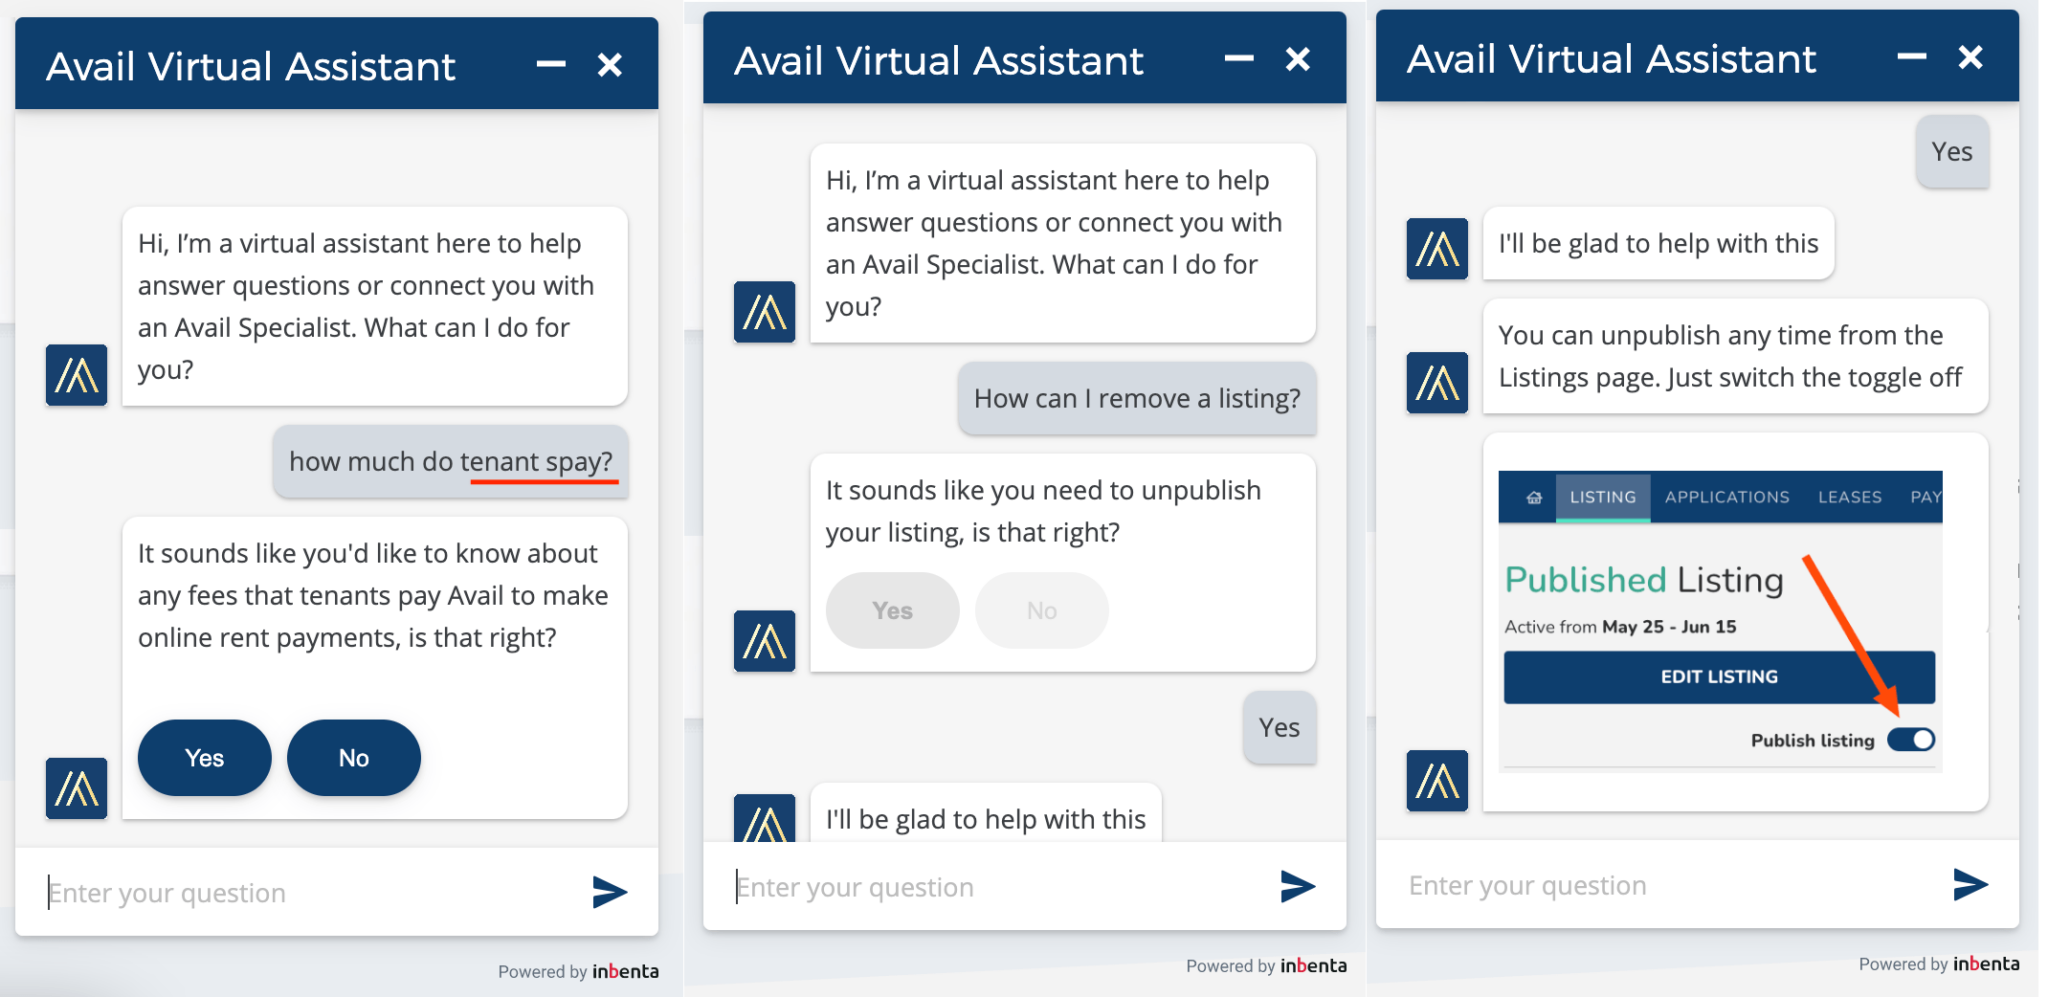Image resolution: width=2048 pixels, height=997 pixels.
Task: Minimize the middle Avail Virtual Assistant window
Action: point(1238,59)
